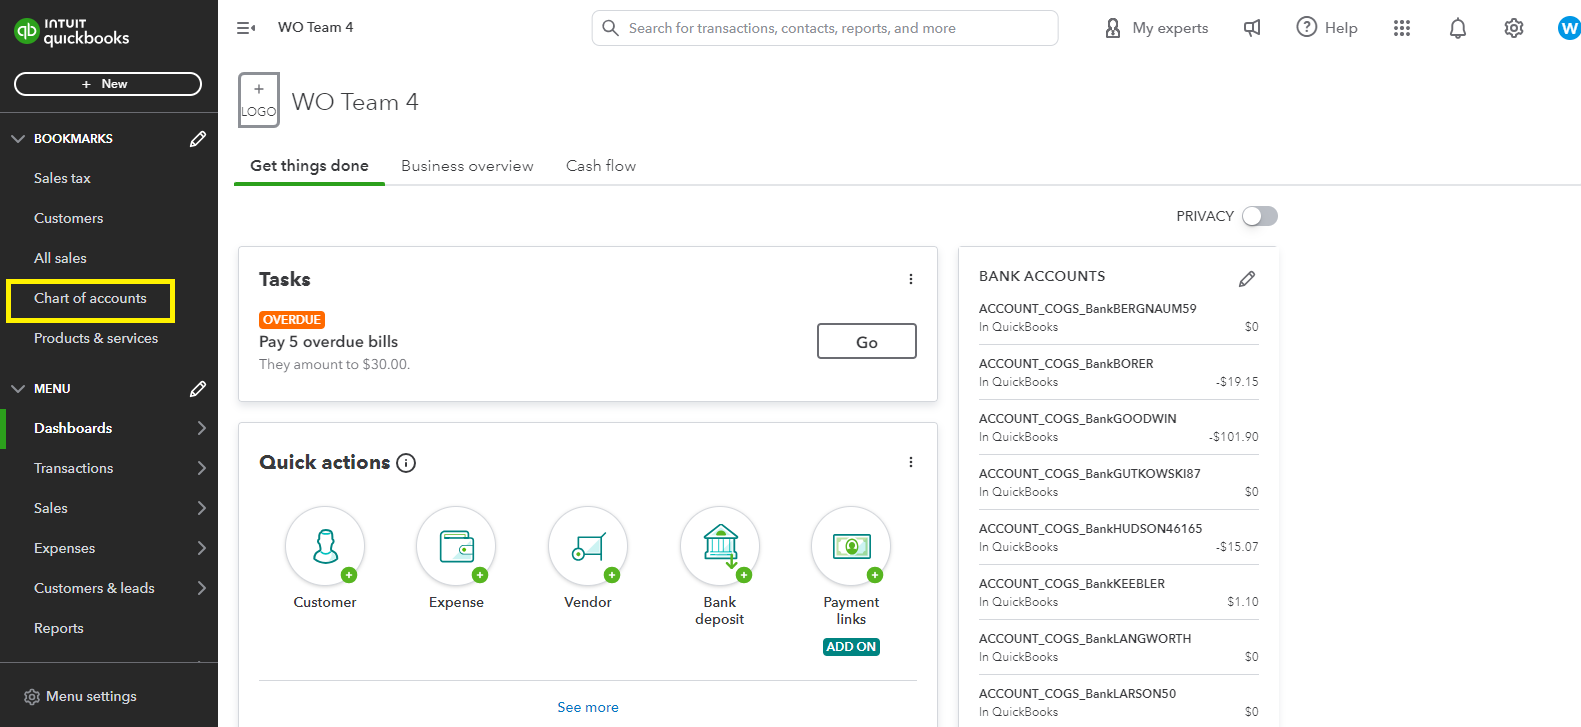
Task: Click Pay 5 overdue bills text
Action: click(328, 342)
